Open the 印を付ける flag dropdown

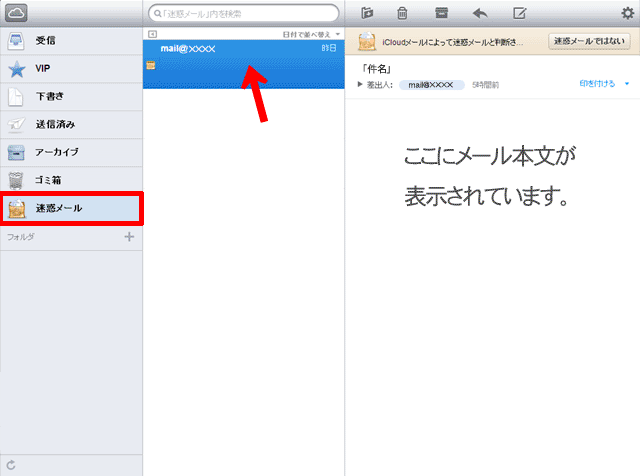click(x=604, y=84)
